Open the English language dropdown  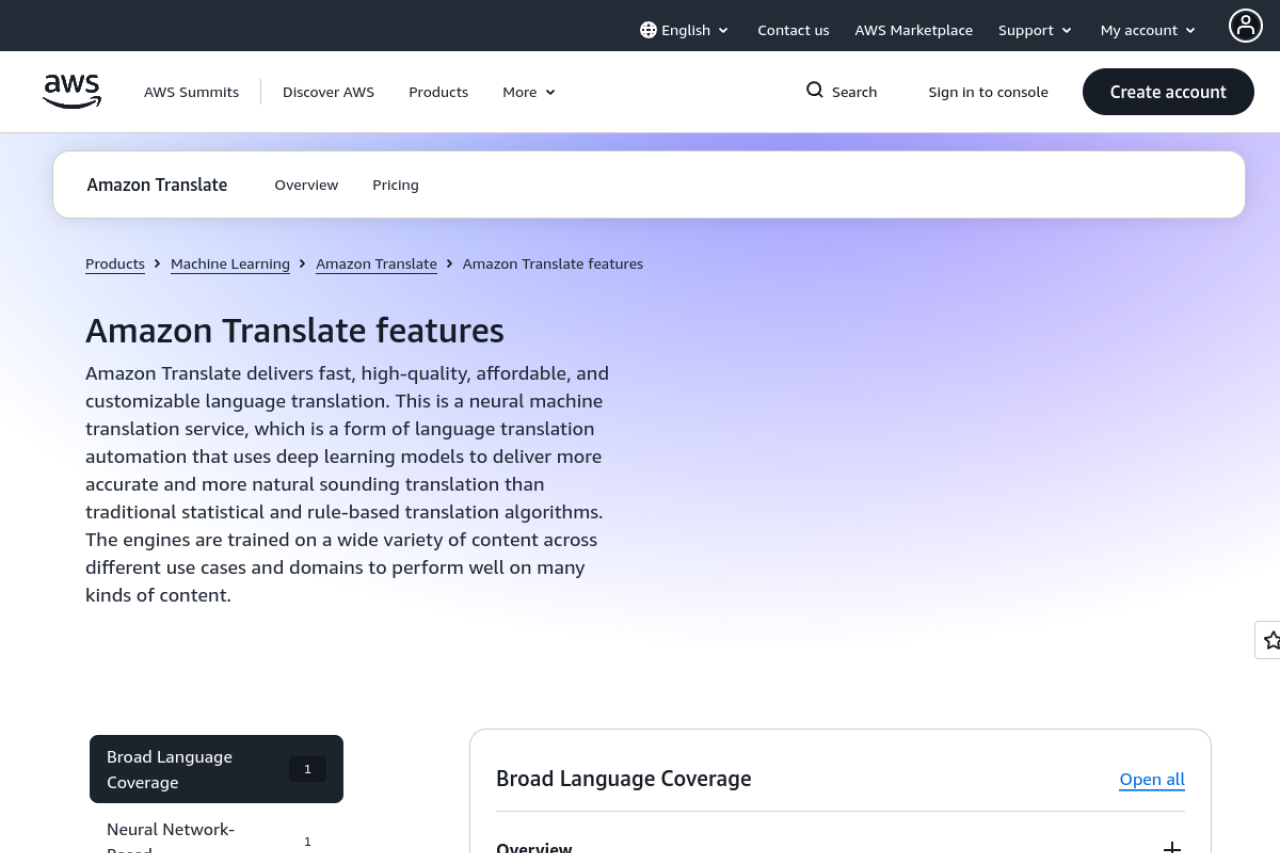point(685,30)
